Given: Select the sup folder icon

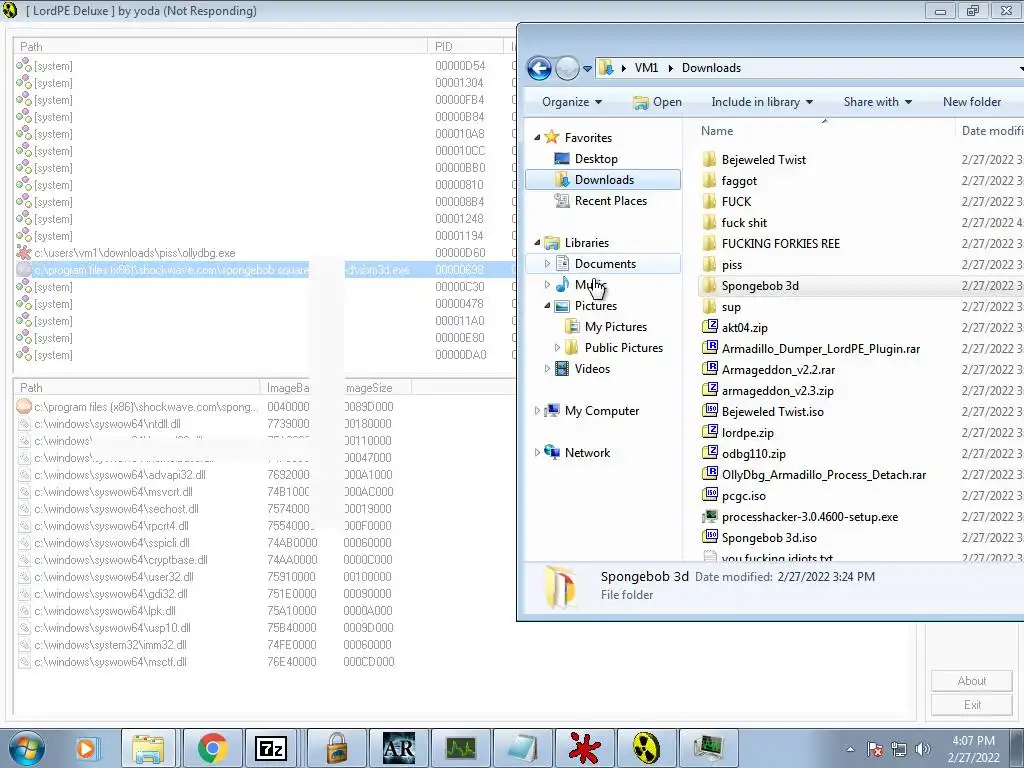Looking at the screenshot, I should [709, 307].
